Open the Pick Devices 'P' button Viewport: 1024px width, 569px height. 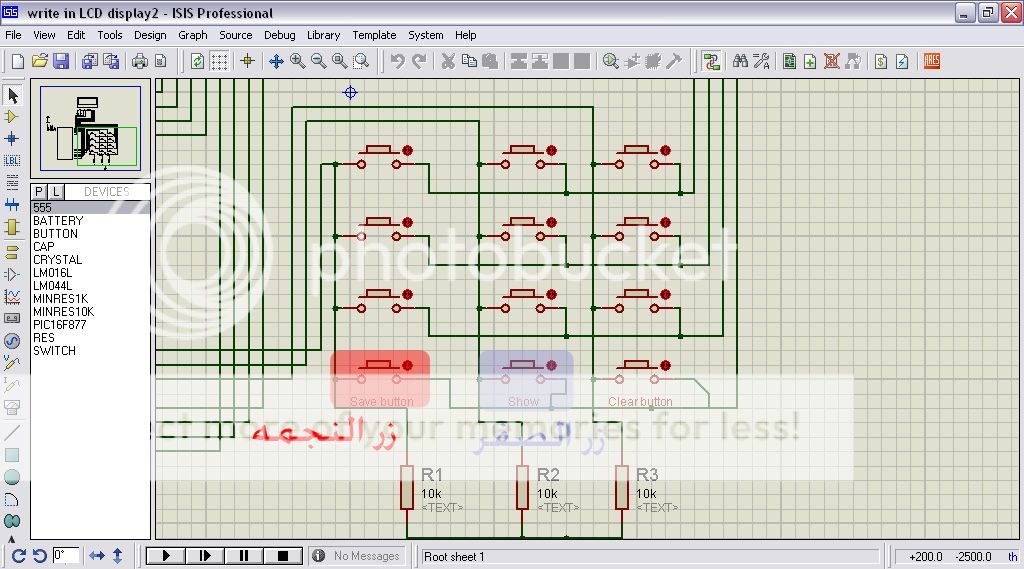(x=39, y=191)
